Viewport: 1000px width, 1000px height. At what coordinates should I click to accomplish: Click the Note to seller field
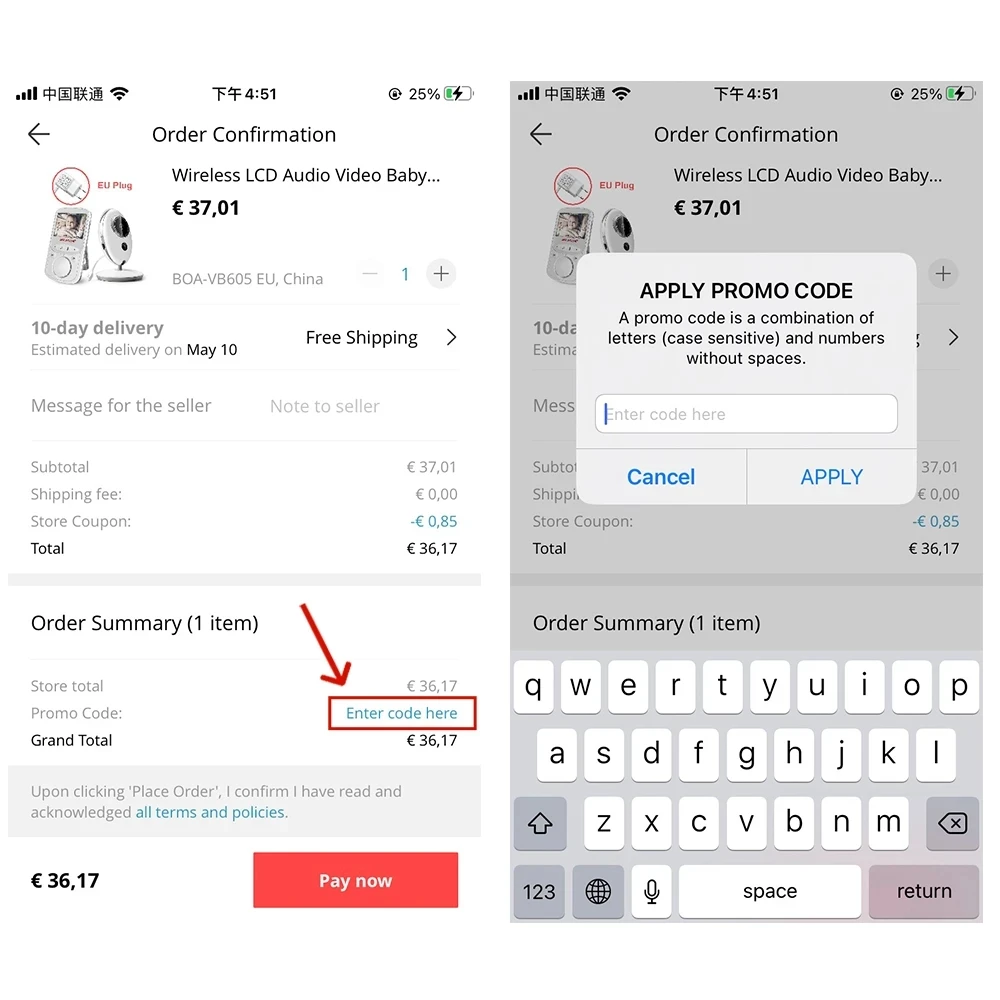tap(325, 406)
